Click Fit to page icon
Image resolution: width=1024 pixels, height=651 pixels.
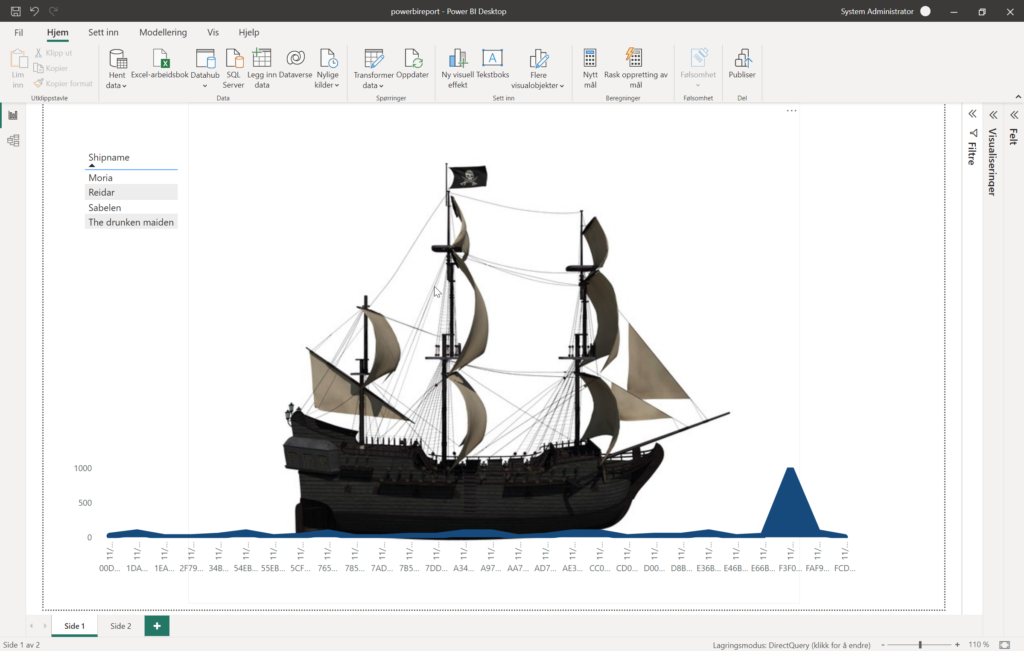click(x=1004, y=645)
